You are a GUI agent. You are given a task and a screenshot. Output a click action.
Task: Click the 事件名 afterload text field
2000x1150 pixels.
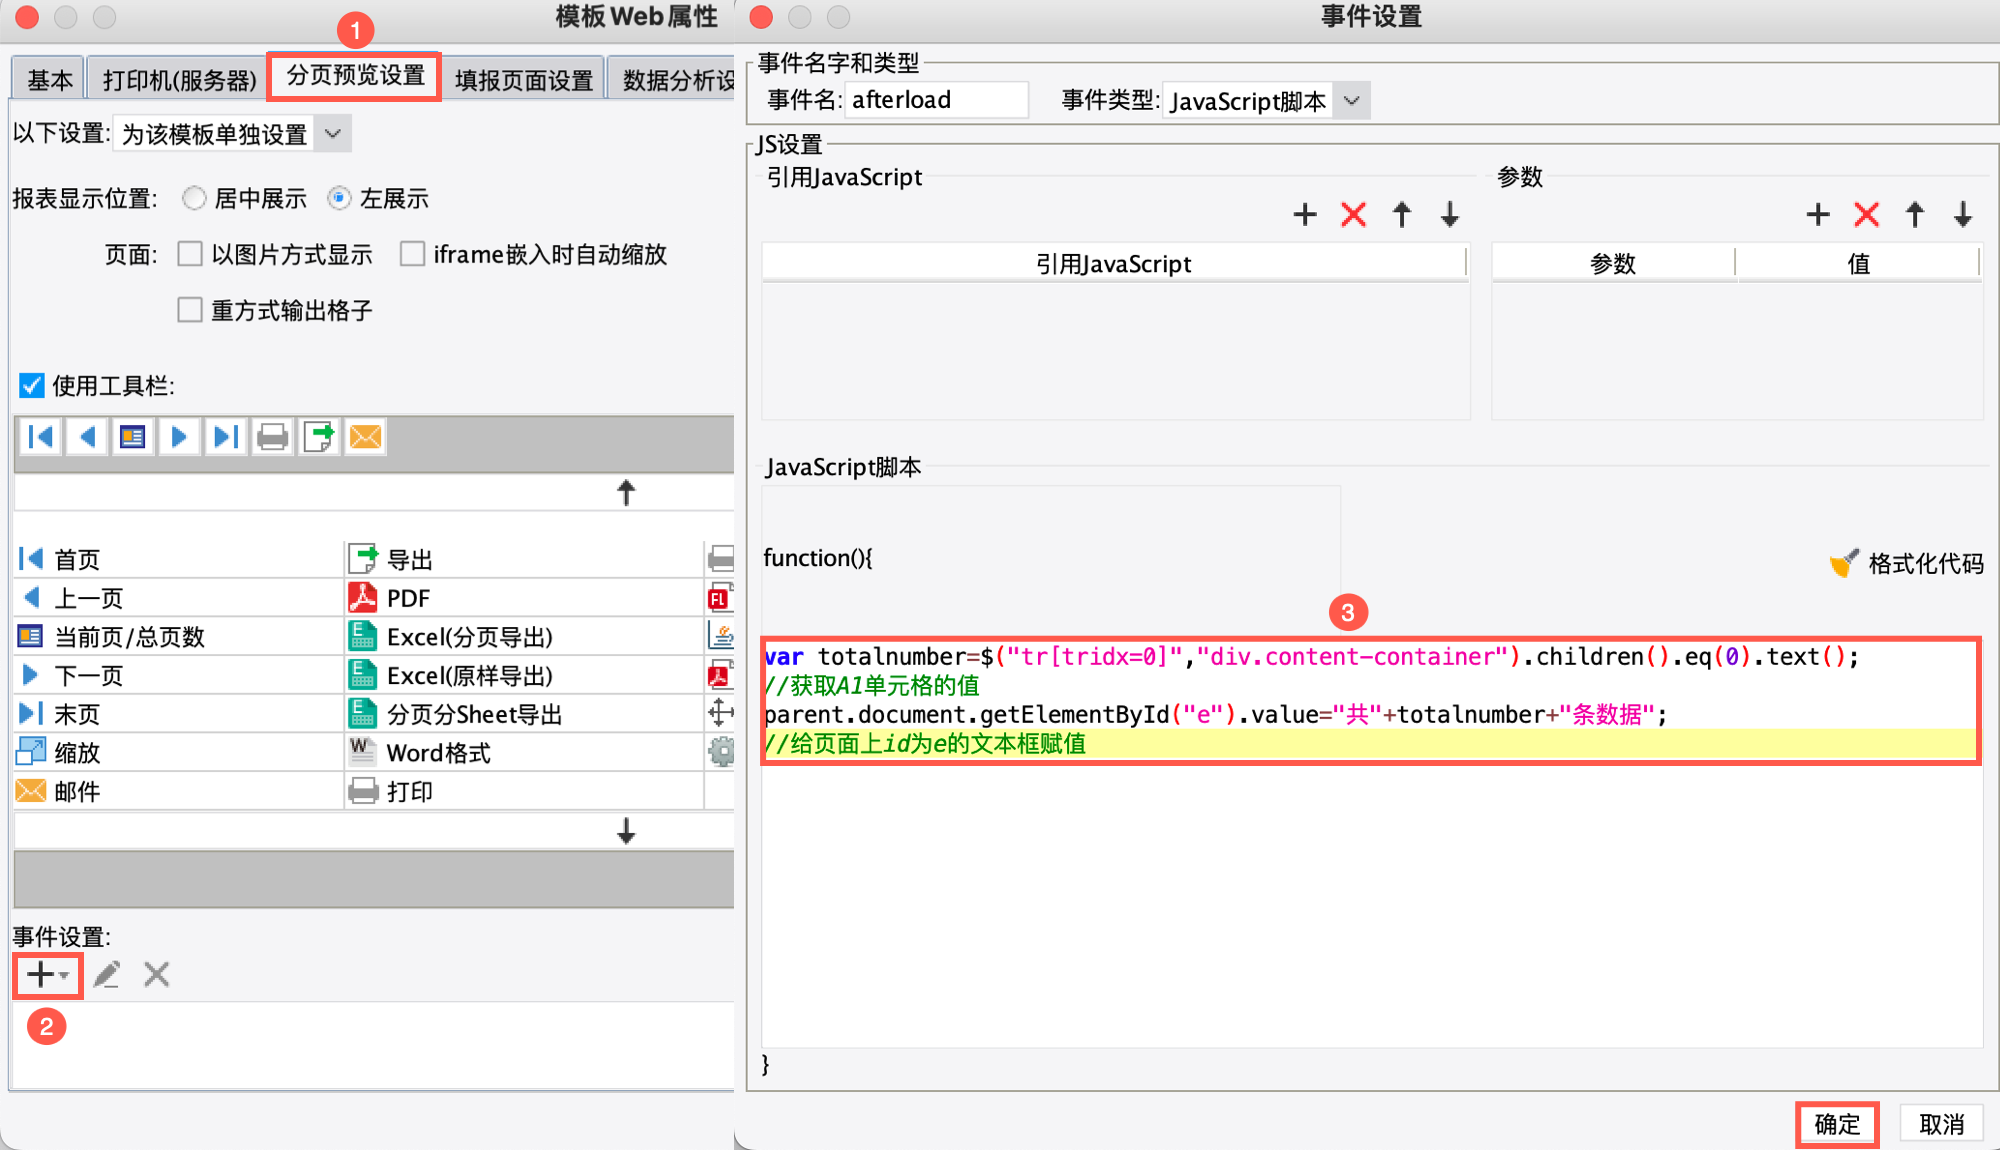pos(935,100)
